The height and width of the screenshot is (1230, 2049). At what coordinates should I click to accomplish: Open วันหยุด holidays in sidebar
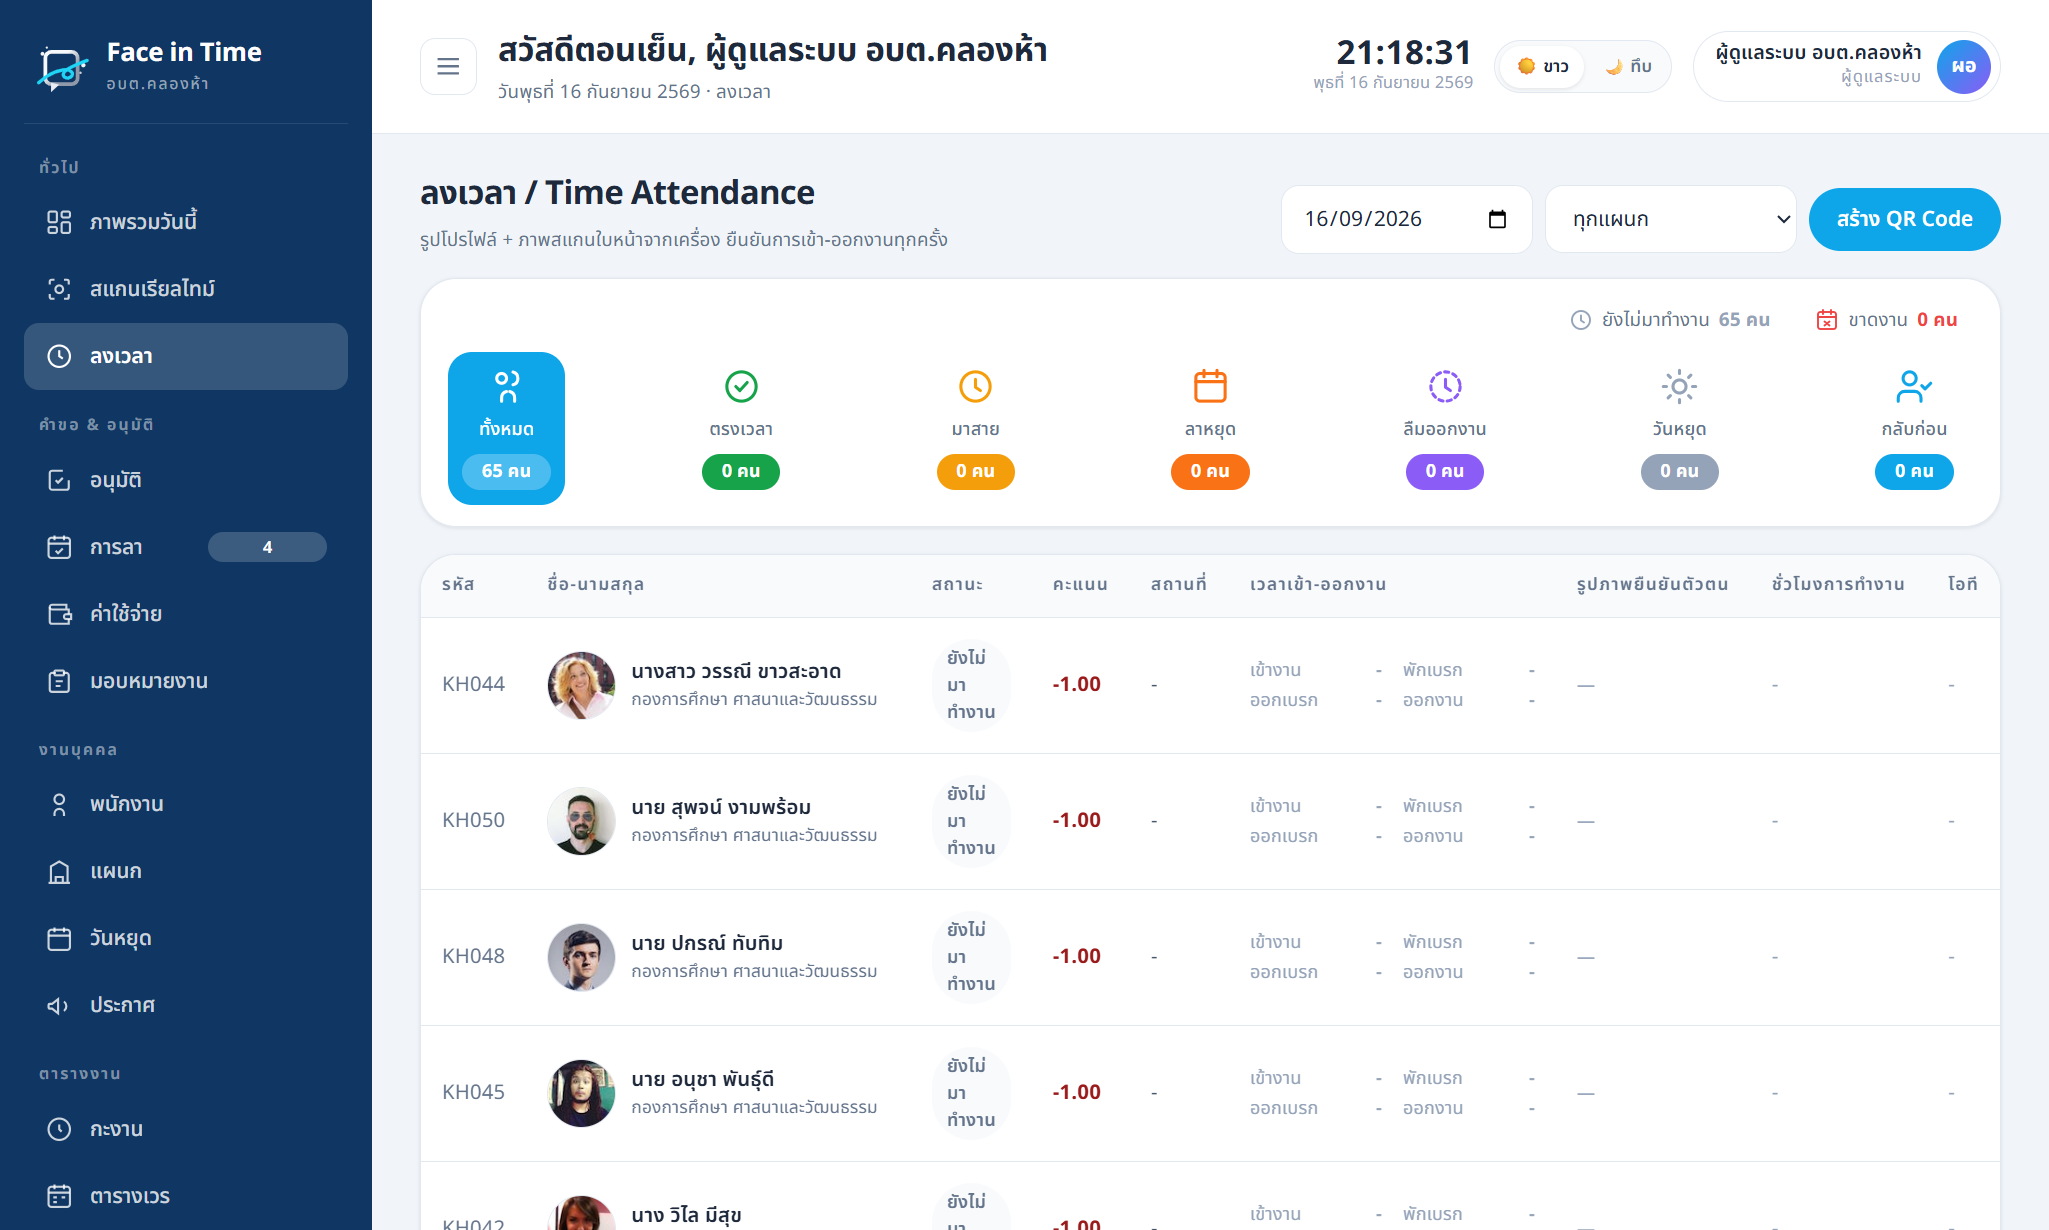click(x=186, y=938)
